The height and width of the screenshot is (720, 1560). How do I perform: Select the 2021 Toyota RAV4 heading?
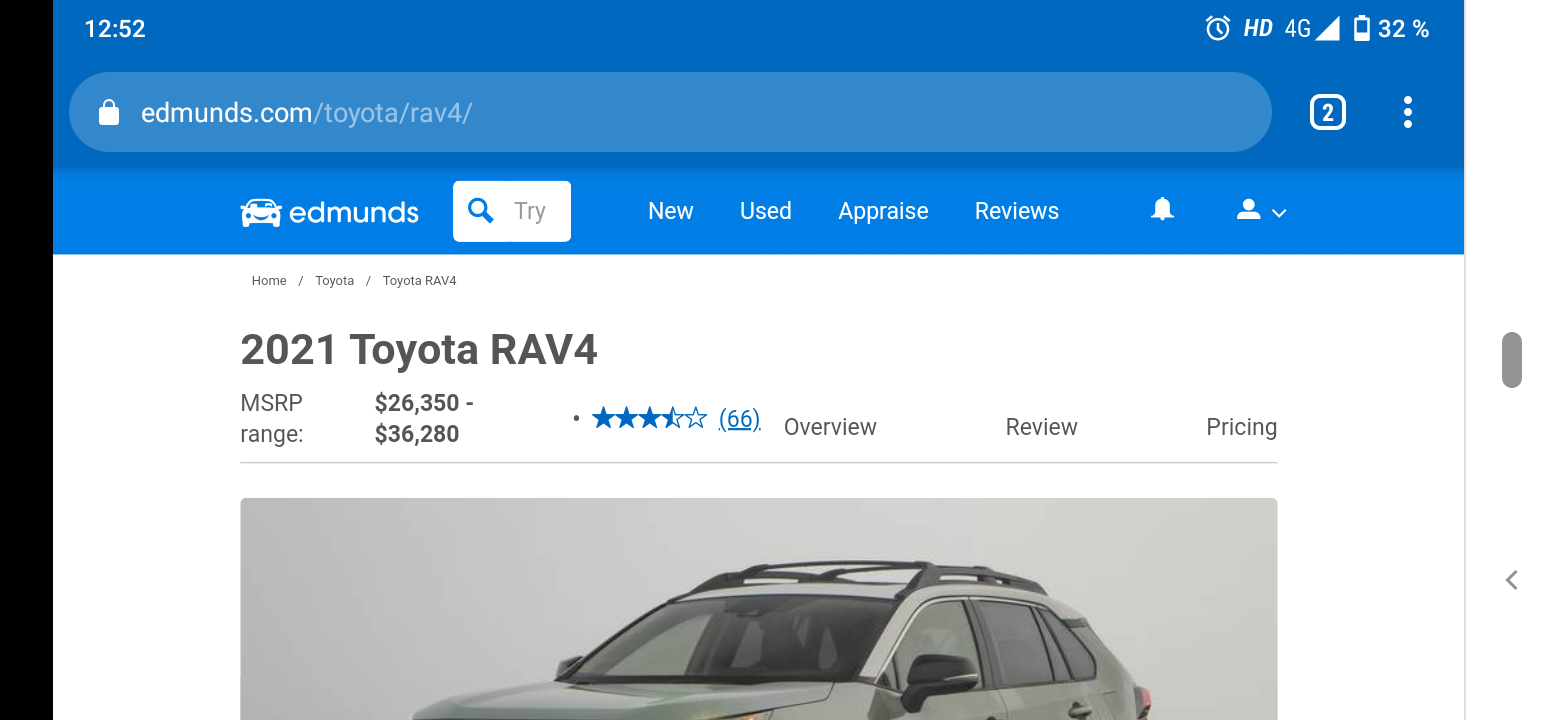point(419,350)
